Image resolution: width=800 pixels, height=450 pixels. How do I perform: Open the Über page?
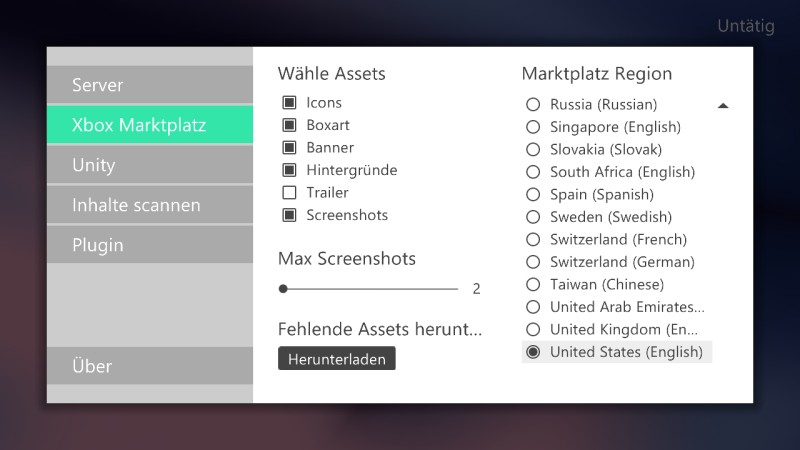(x=149, y=366)
